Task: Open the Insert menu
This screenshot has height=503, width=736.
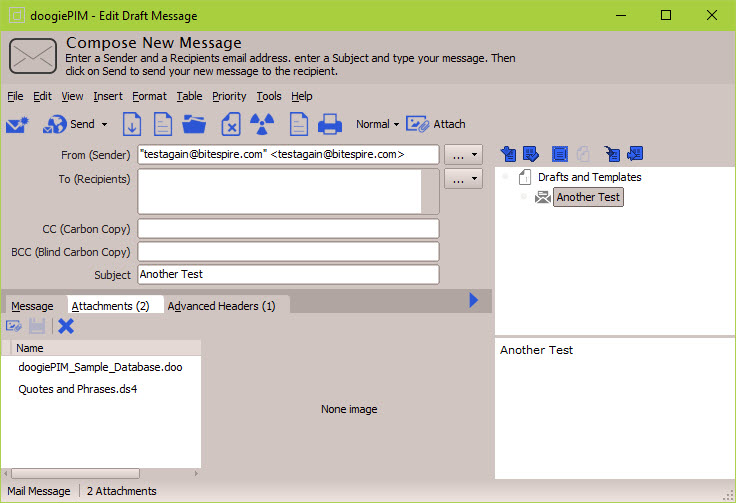Action: 108,96
